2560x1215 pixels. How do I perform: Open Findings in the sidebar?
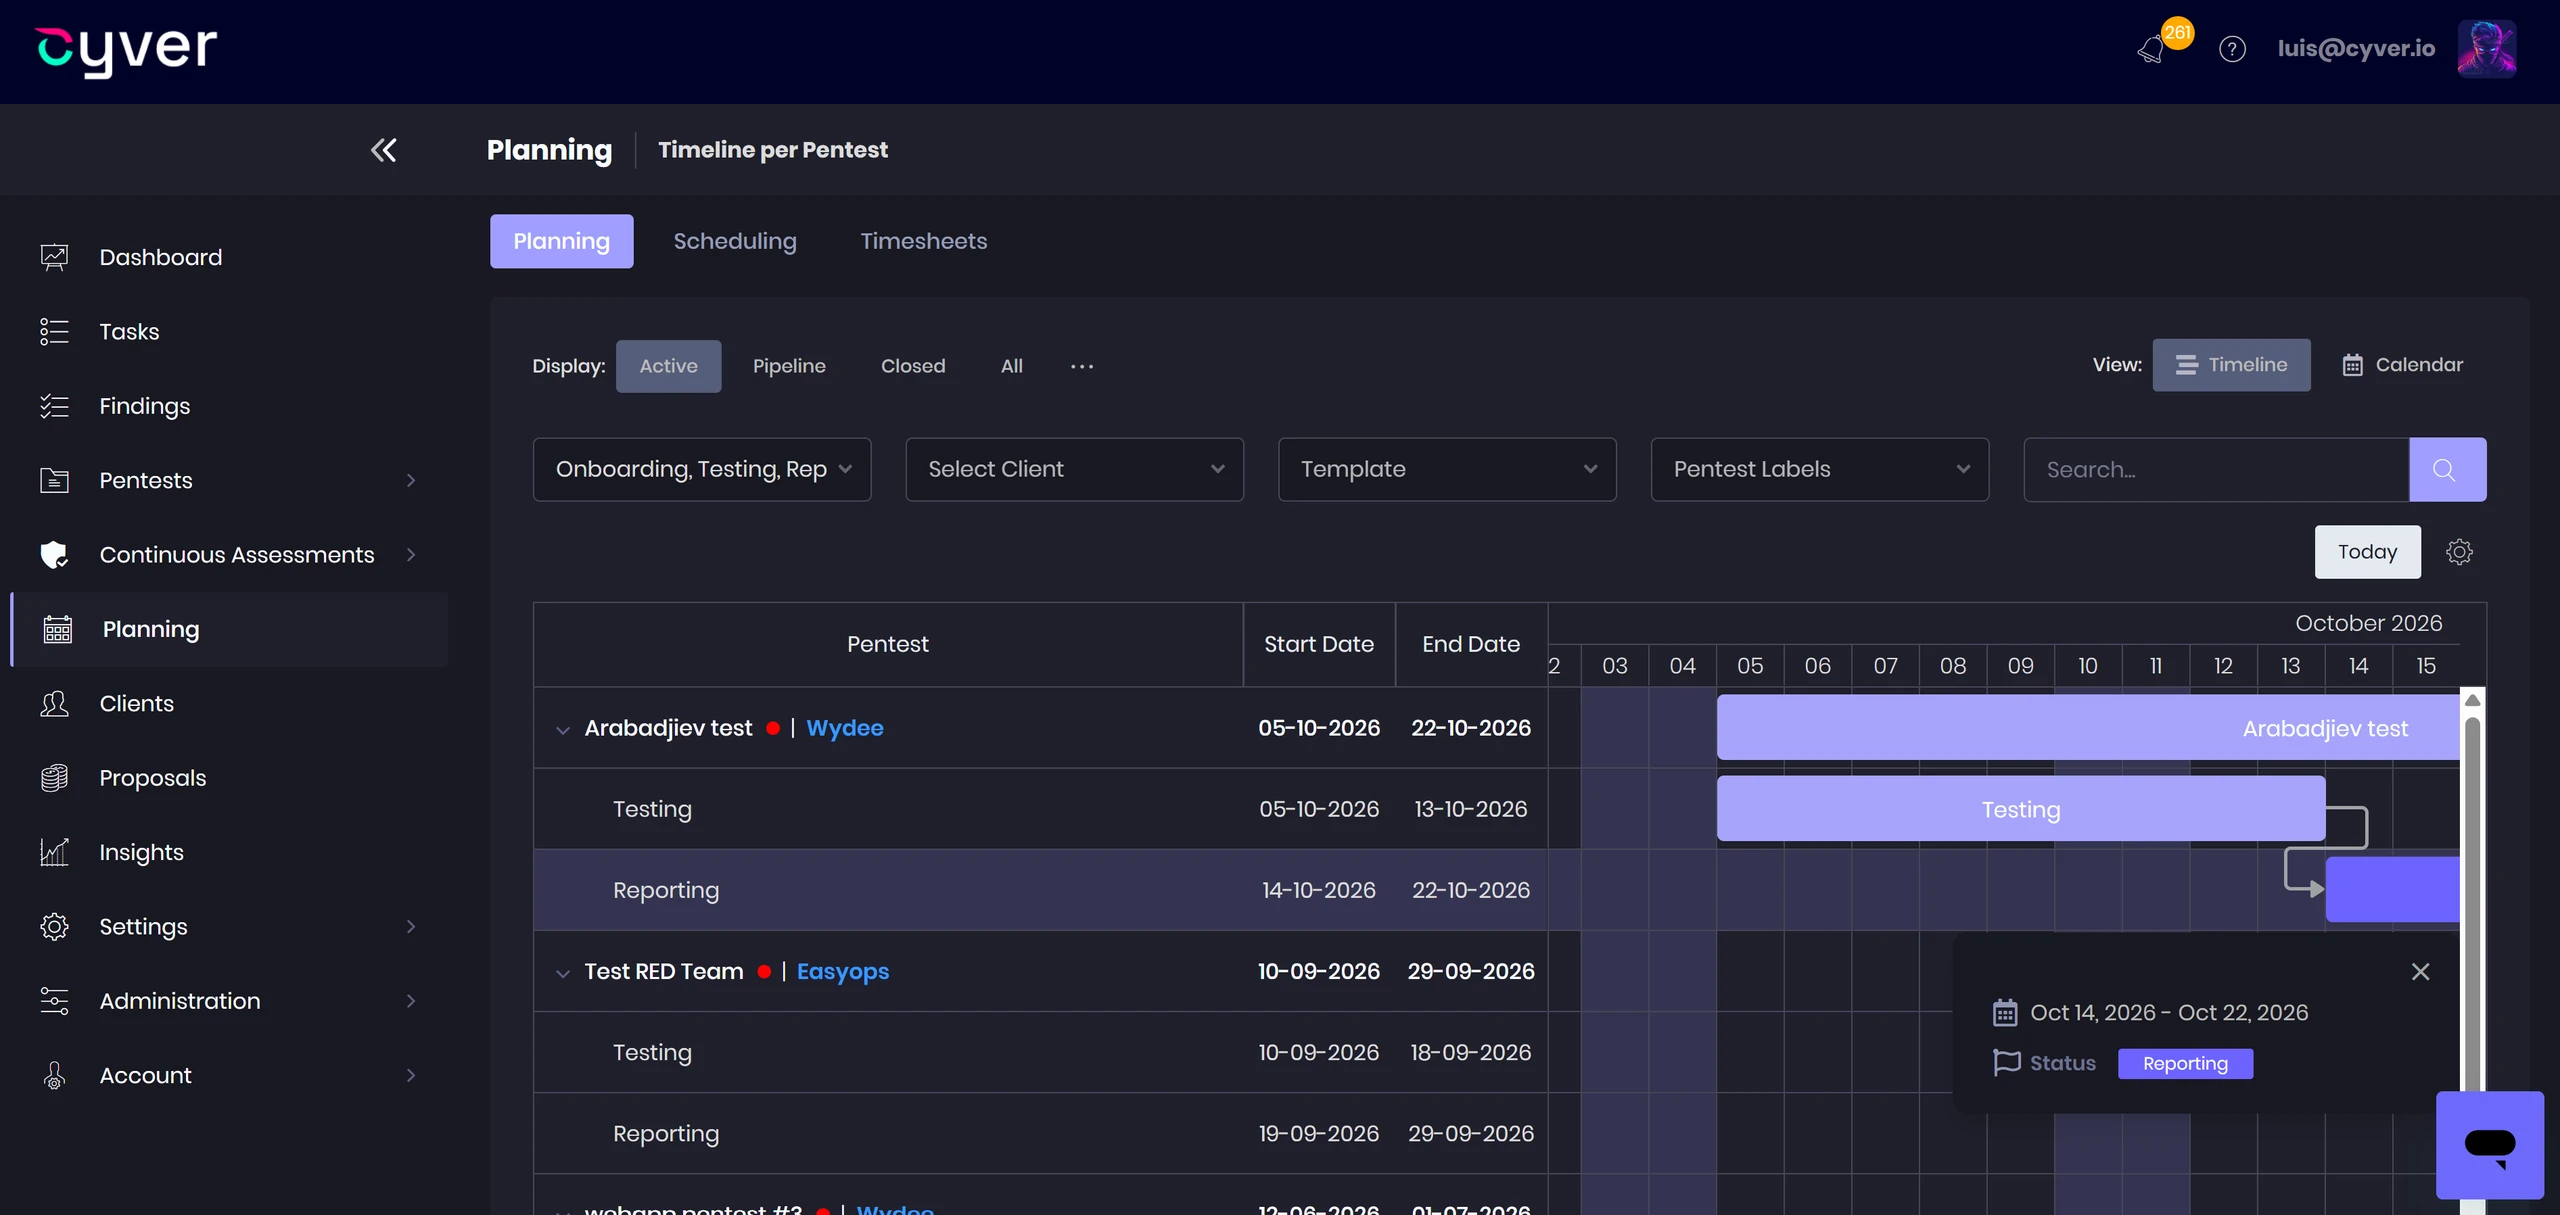pyautogui.click(x=144, y=406)
